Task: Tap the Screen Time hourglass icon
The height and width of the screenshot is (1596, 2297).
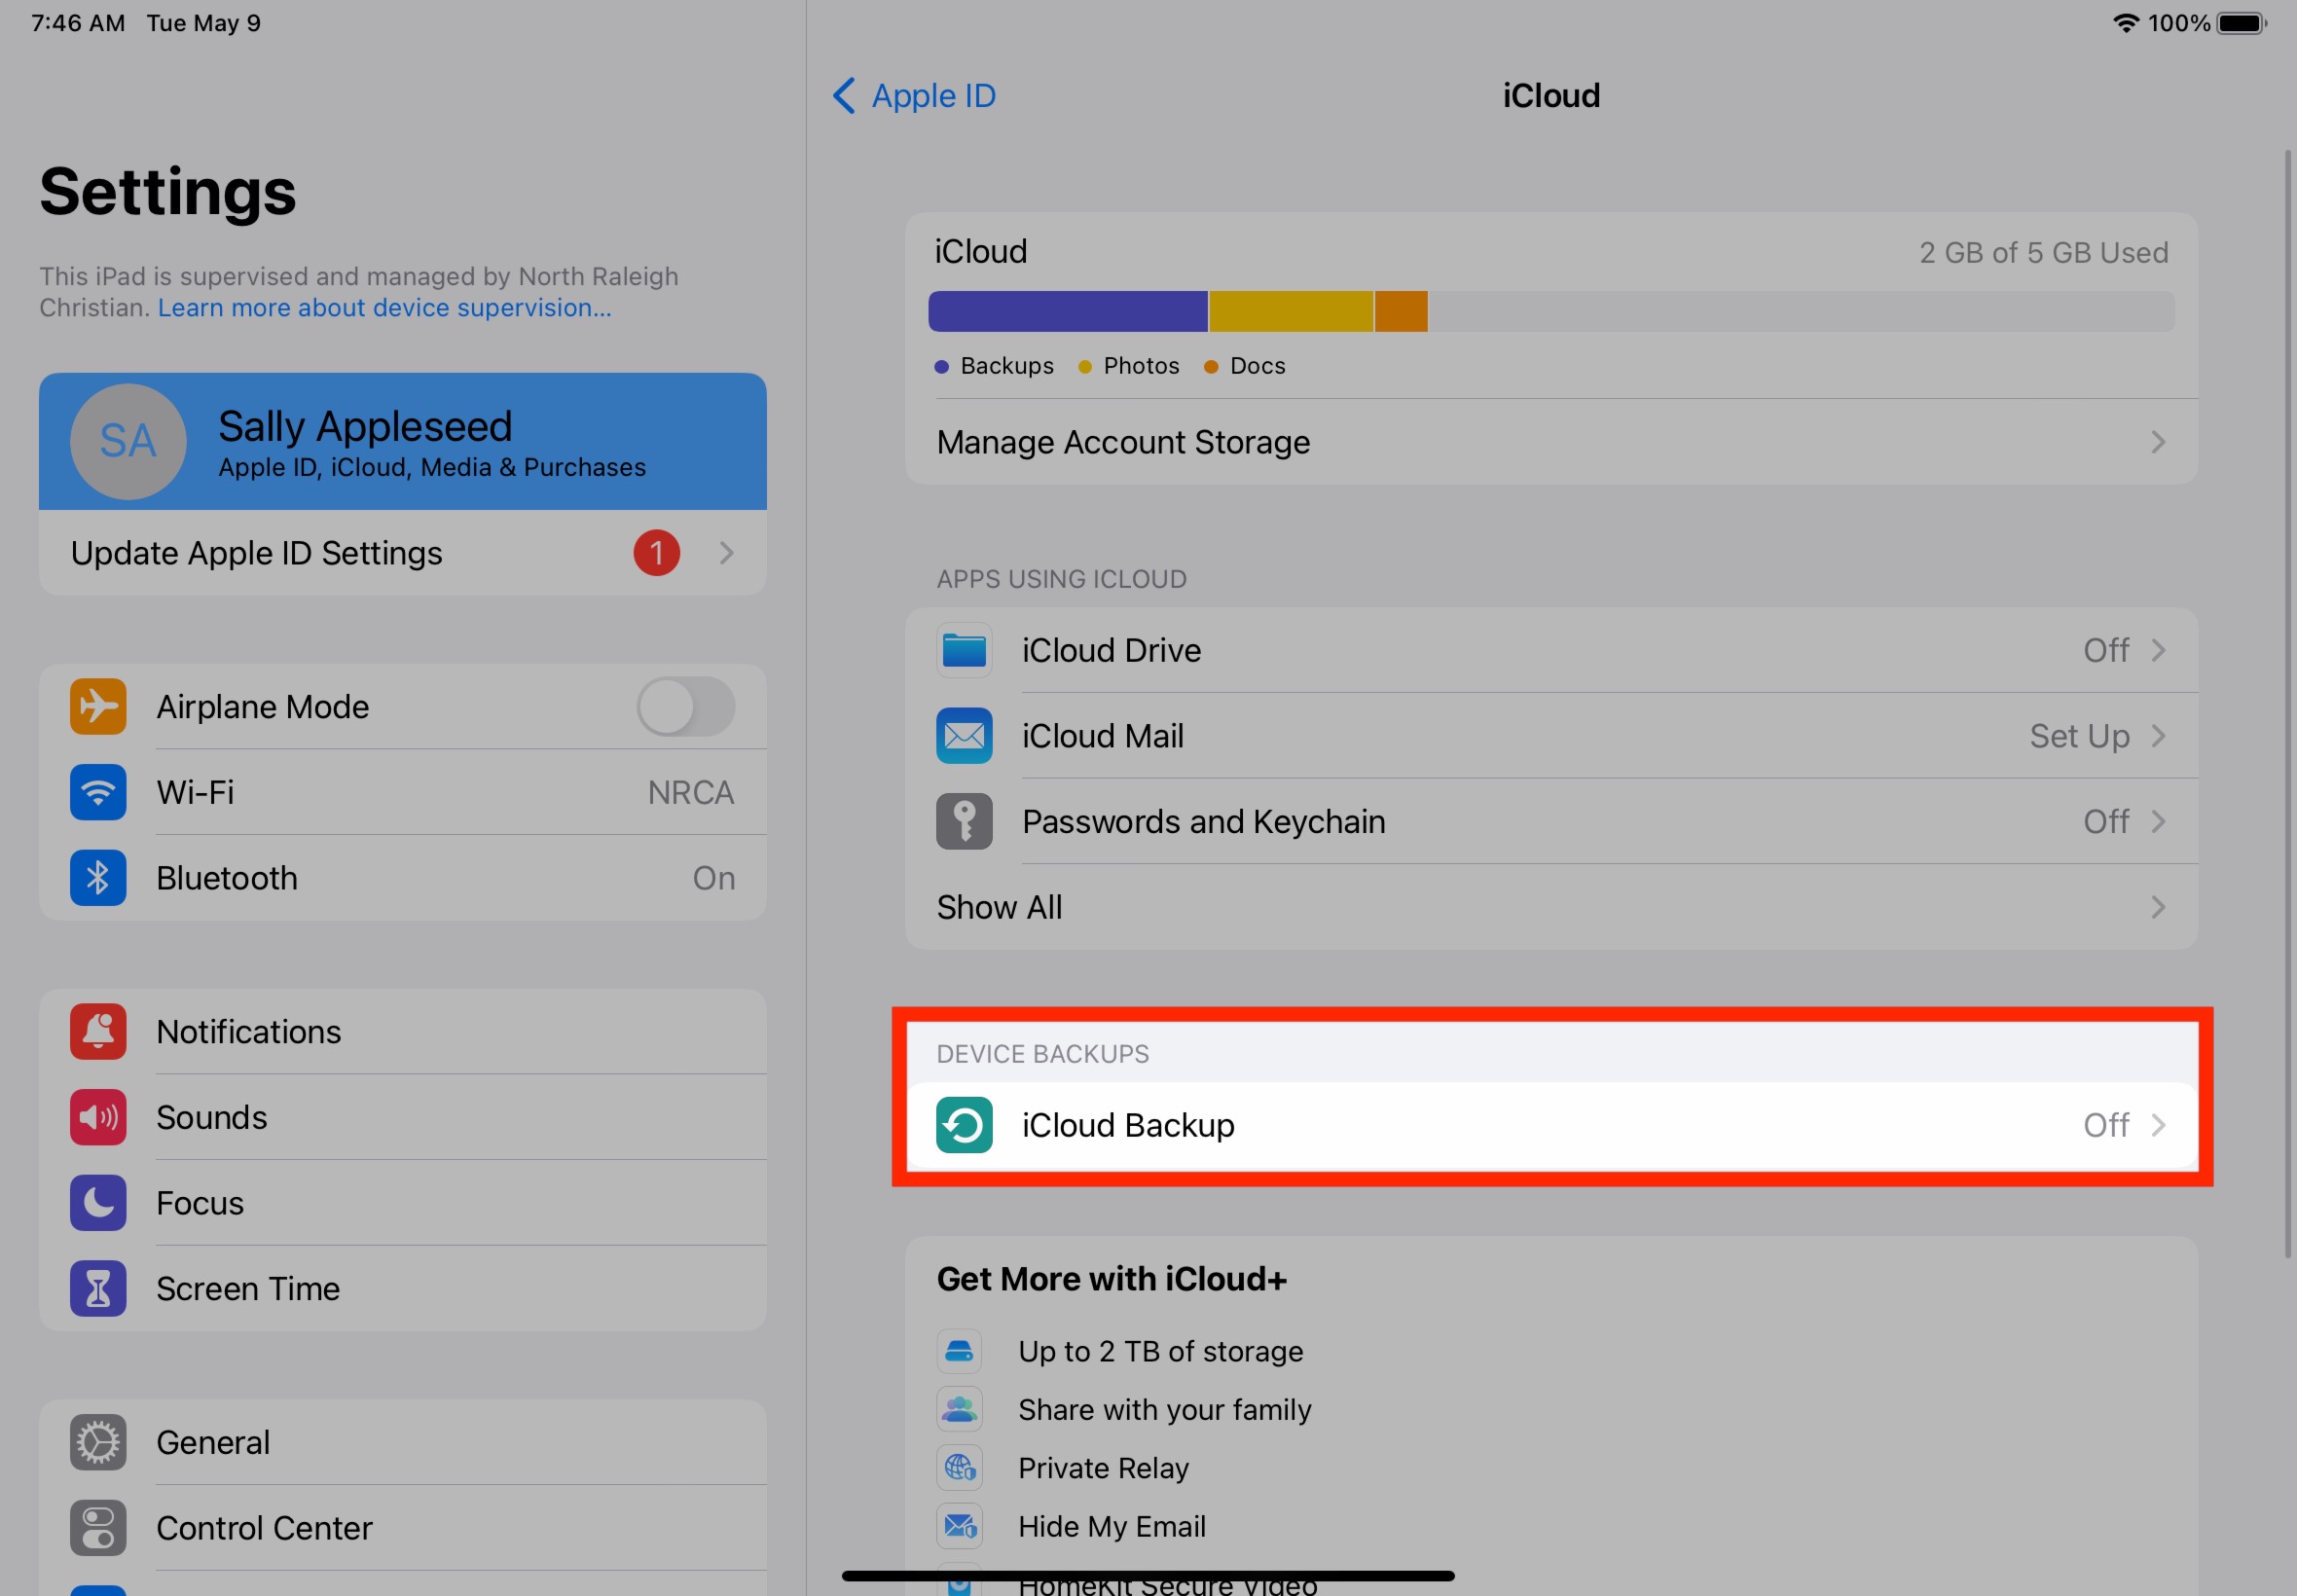Action: pyautogui.click(x=98, y=1289)
